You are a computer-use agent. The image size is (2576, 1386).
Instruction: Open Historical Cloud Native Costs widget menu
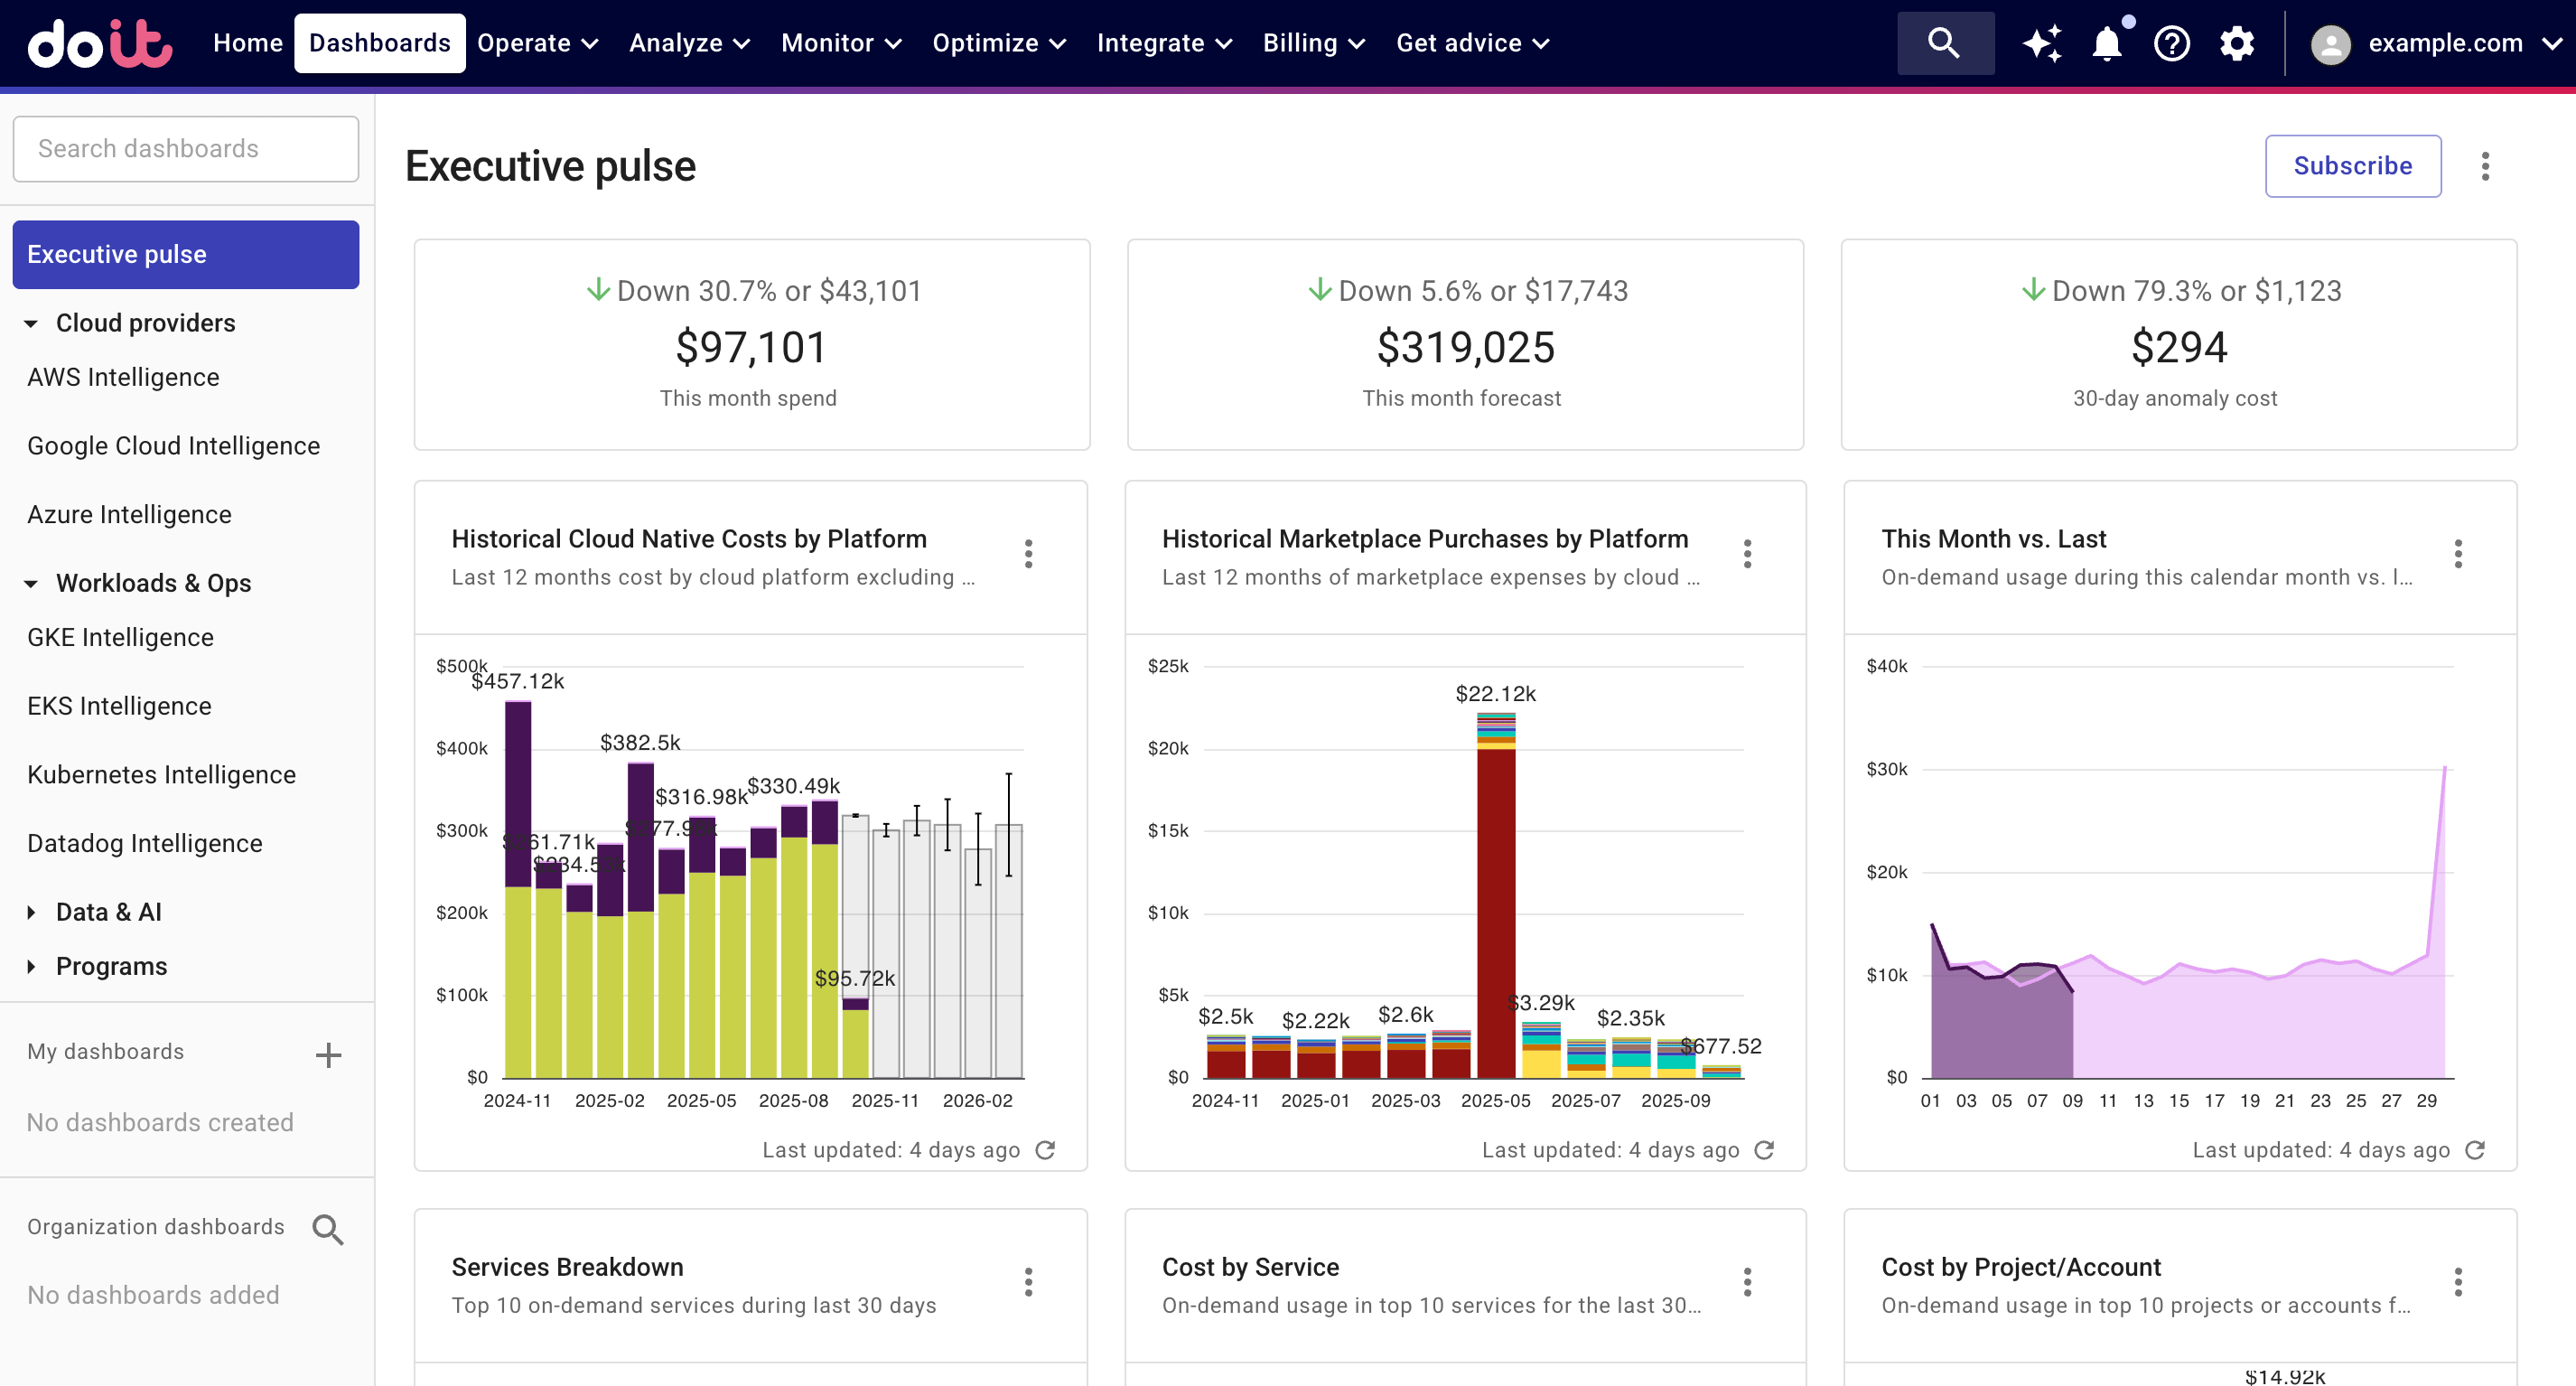point(1028,554)
